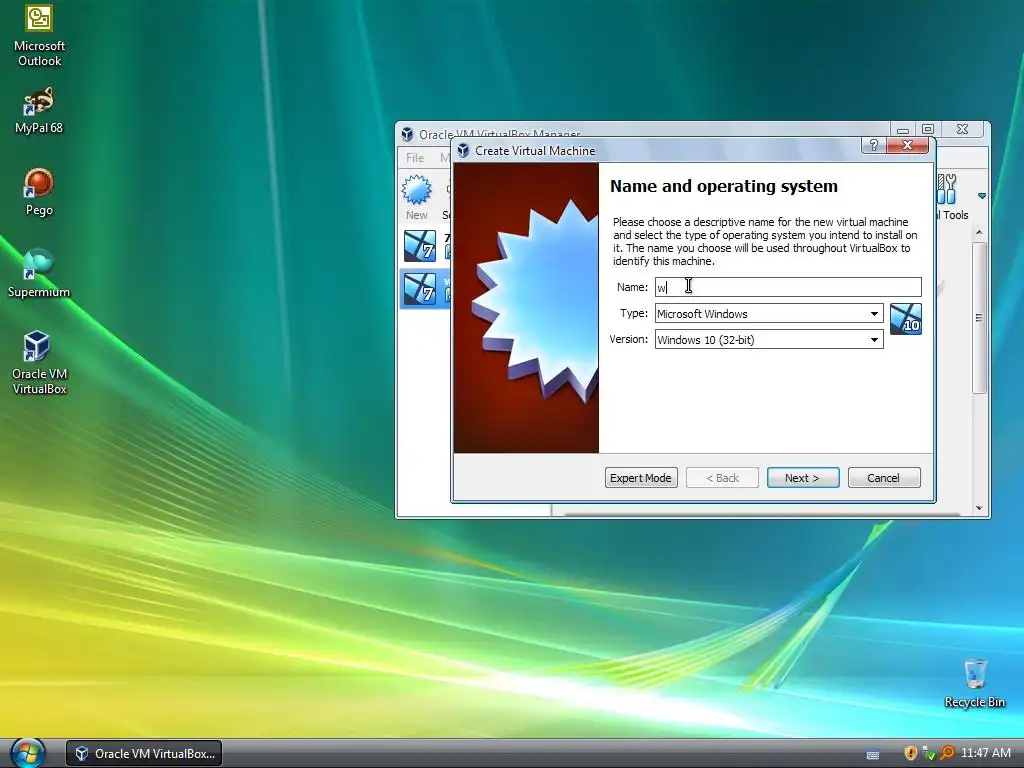This screenshot has width=1024, height=768.
Task: Click the help question mark in dialog title
Action: 874,145
